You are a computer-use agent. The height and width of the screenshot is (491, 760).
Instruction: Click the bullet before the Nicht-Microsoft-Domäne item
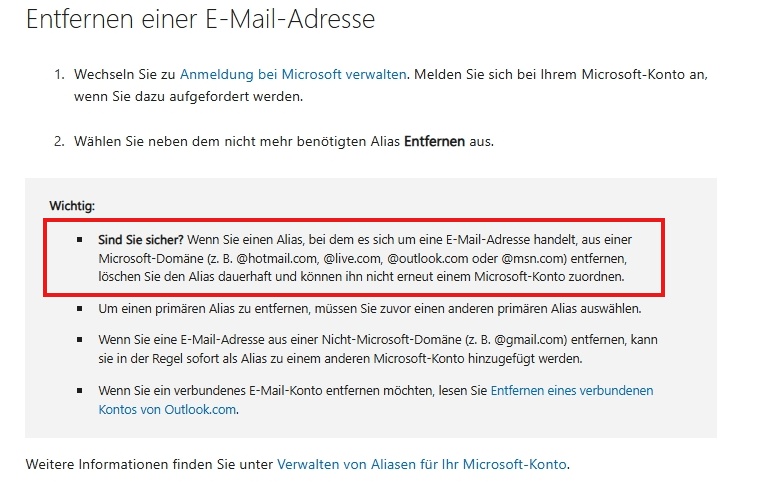point(79,339)
